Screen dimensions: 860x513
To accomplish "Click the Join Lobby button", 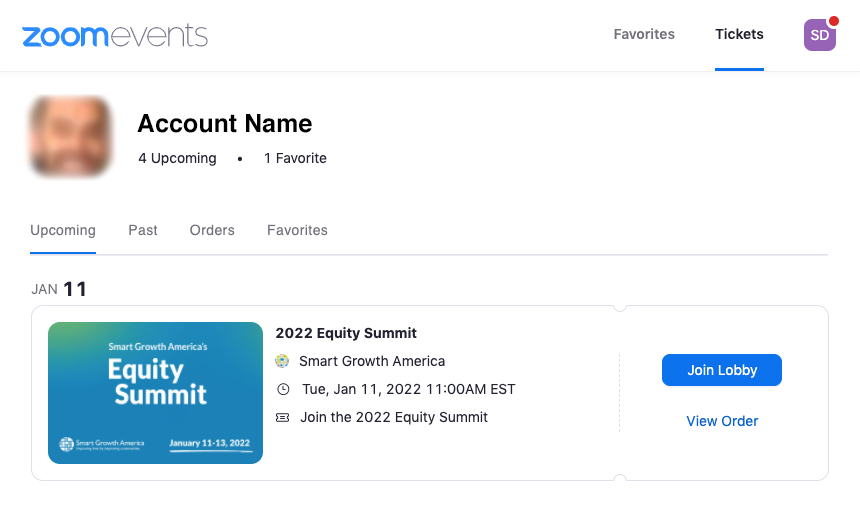I will coord(722,370).
